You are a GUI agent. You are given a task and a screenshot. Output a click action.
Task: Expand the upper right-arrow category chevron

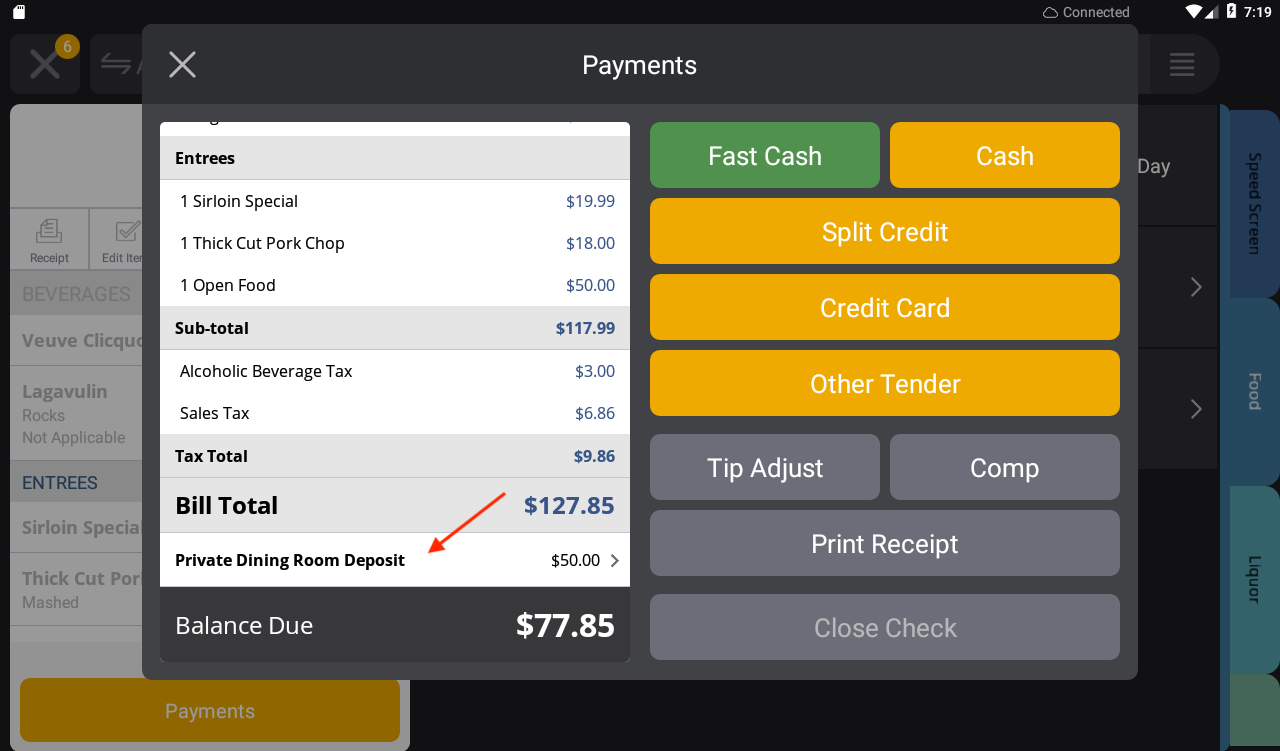click(1196, 287)
